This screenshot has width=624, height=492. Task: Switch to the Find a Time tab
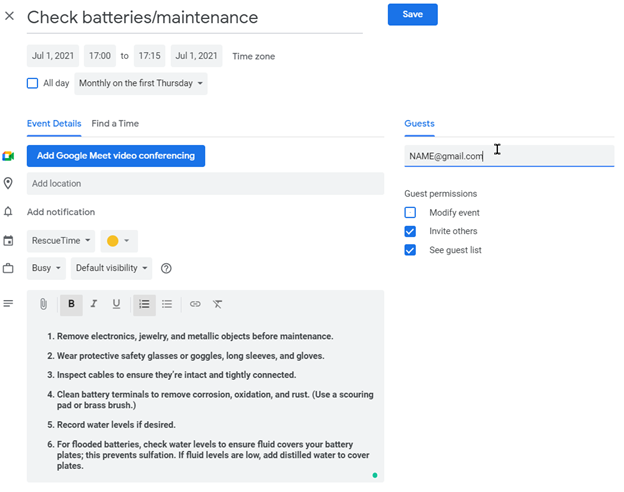pyautogui.click(x=115, y=124)
